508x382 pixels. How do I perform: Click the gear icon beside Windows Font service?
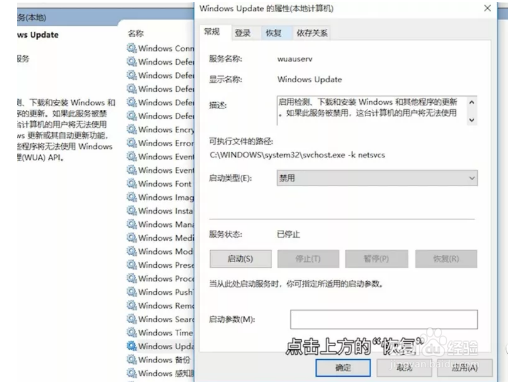click(132, 184)
